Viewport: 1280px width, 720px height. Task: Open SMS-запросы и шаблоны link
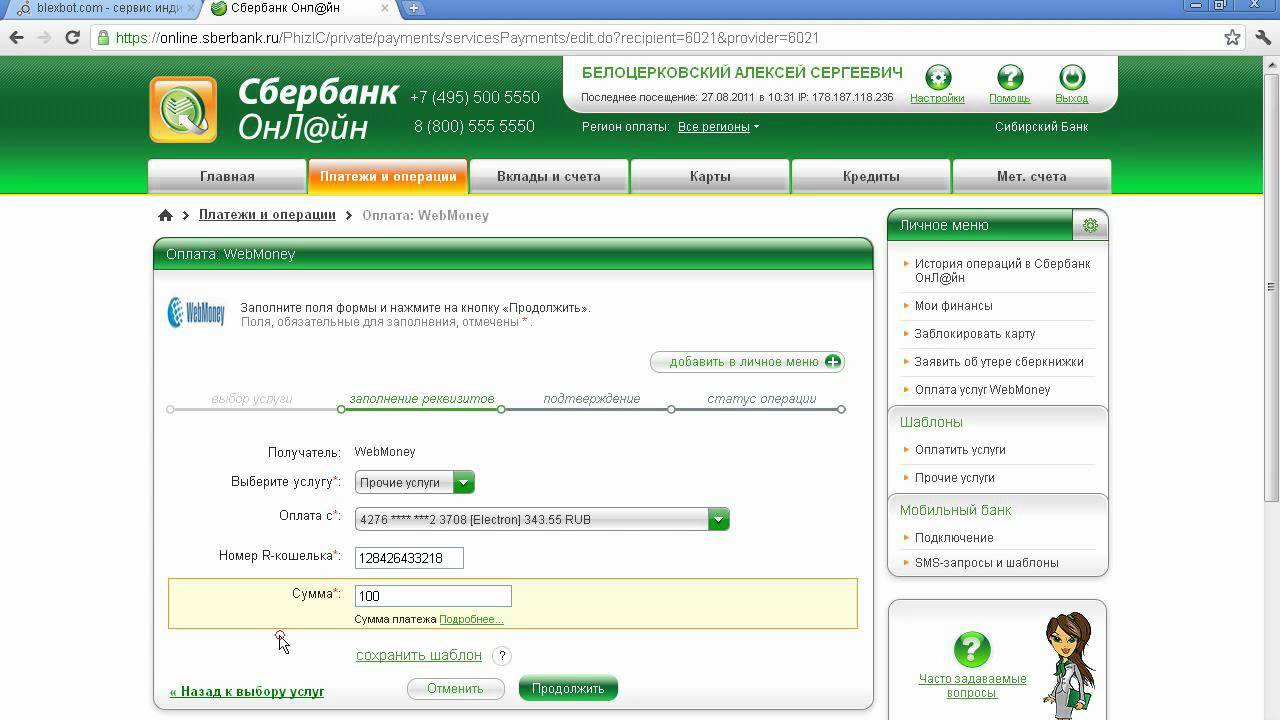click(x=987, y=563)
